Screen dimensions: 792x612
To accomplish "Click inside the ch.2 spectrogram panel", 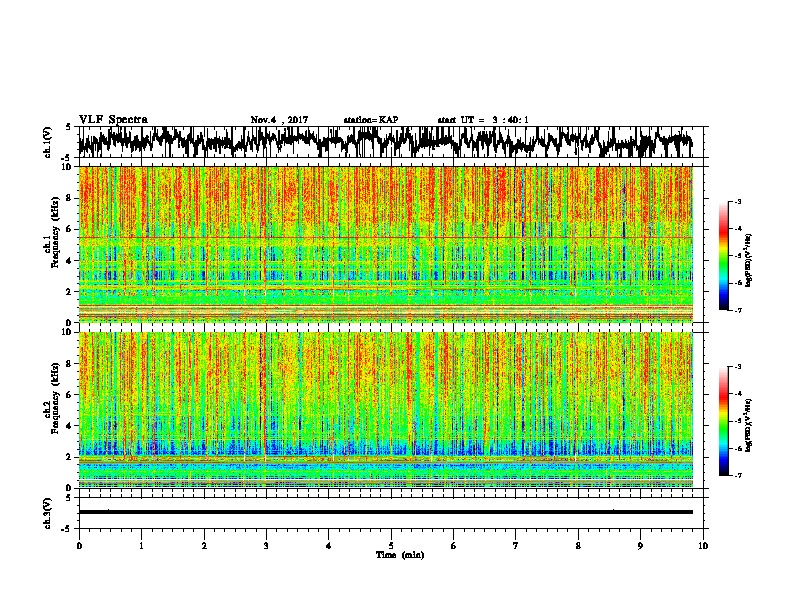I will 386,410.
